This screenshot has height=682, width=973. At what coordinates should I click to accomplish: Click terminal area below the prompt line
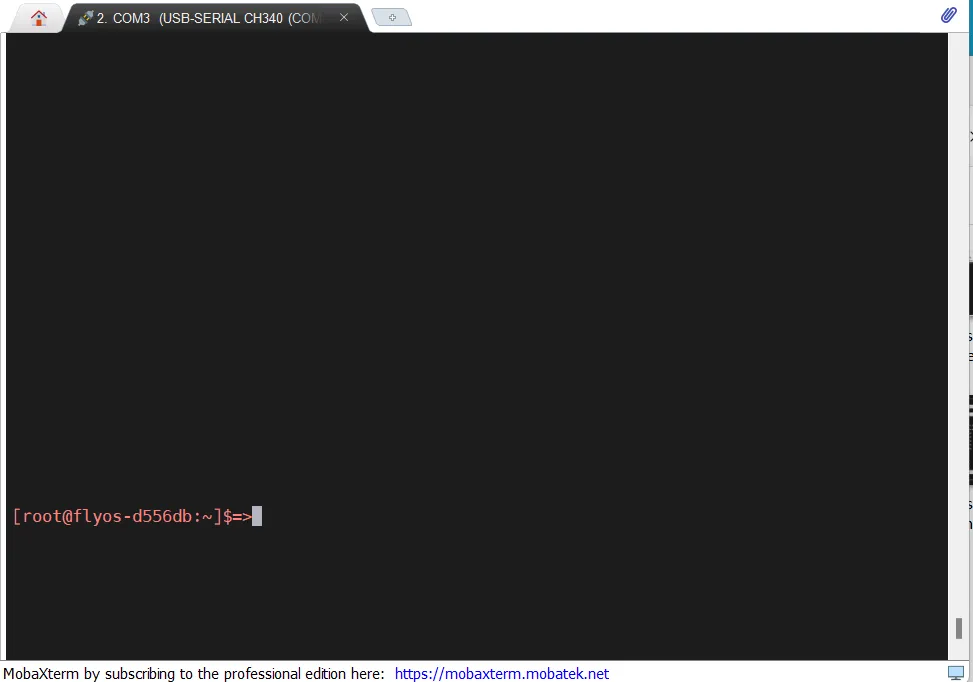470,590
